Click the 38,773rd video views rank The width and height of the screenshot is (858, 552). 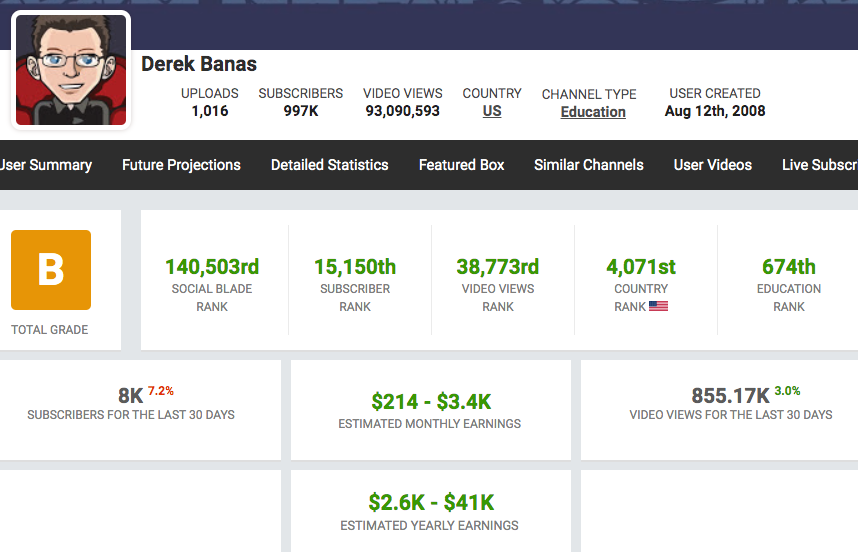point(497,267)
